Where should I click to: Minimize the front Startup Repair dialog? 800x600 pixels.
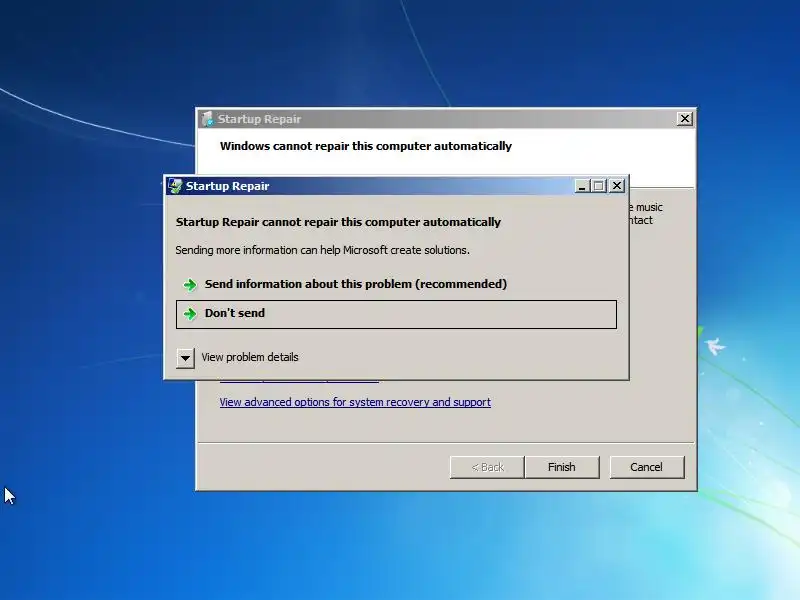point(582,186)
